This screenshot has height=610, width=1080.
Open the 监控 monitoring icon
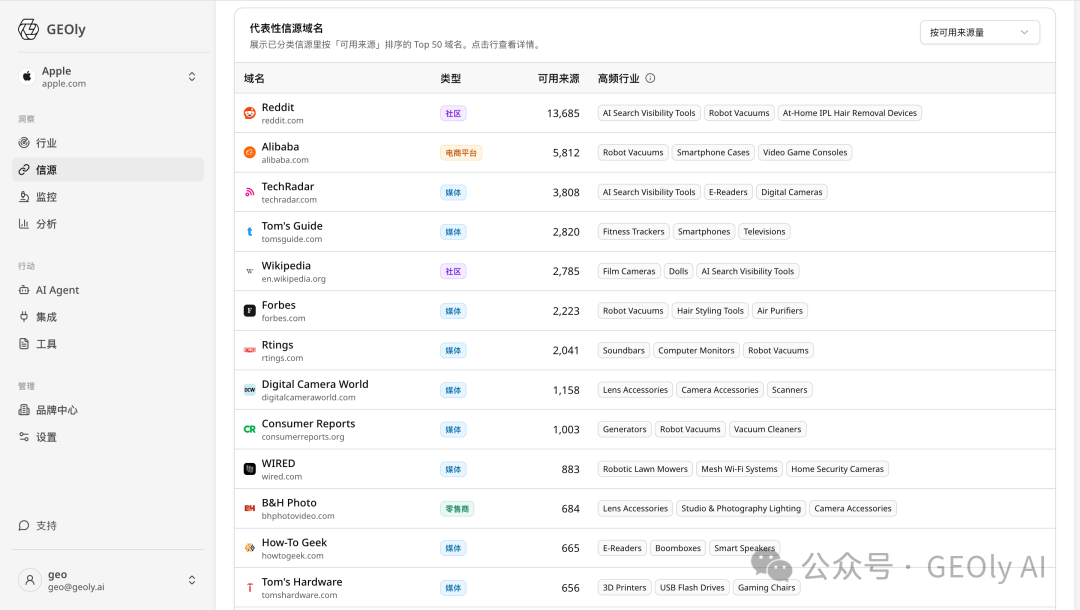tap(24, 197)
